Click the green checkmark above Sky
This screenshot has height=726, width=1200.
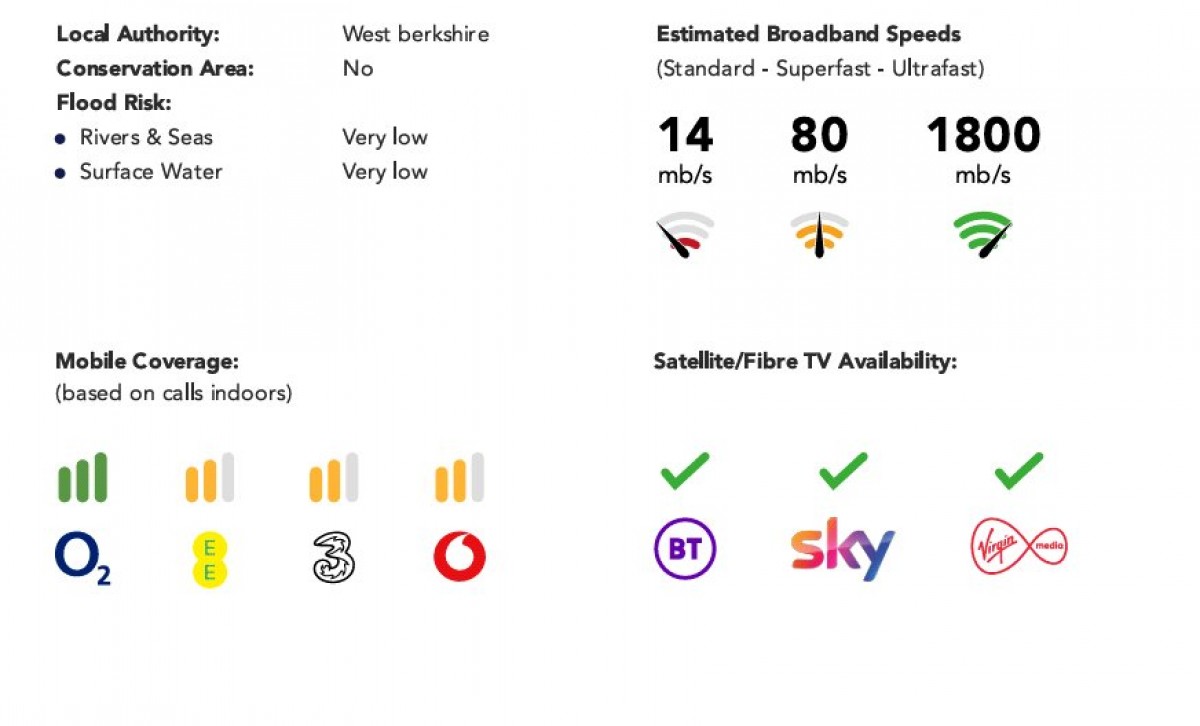(843, 471)
